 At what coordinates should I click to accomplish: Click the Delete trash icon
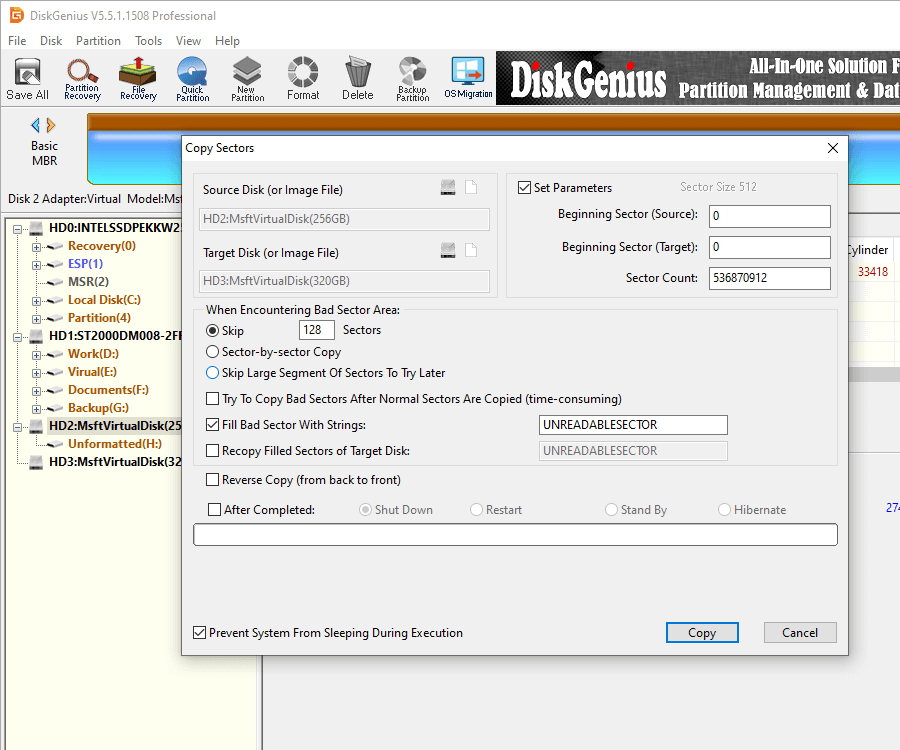[x=358, y=79]
